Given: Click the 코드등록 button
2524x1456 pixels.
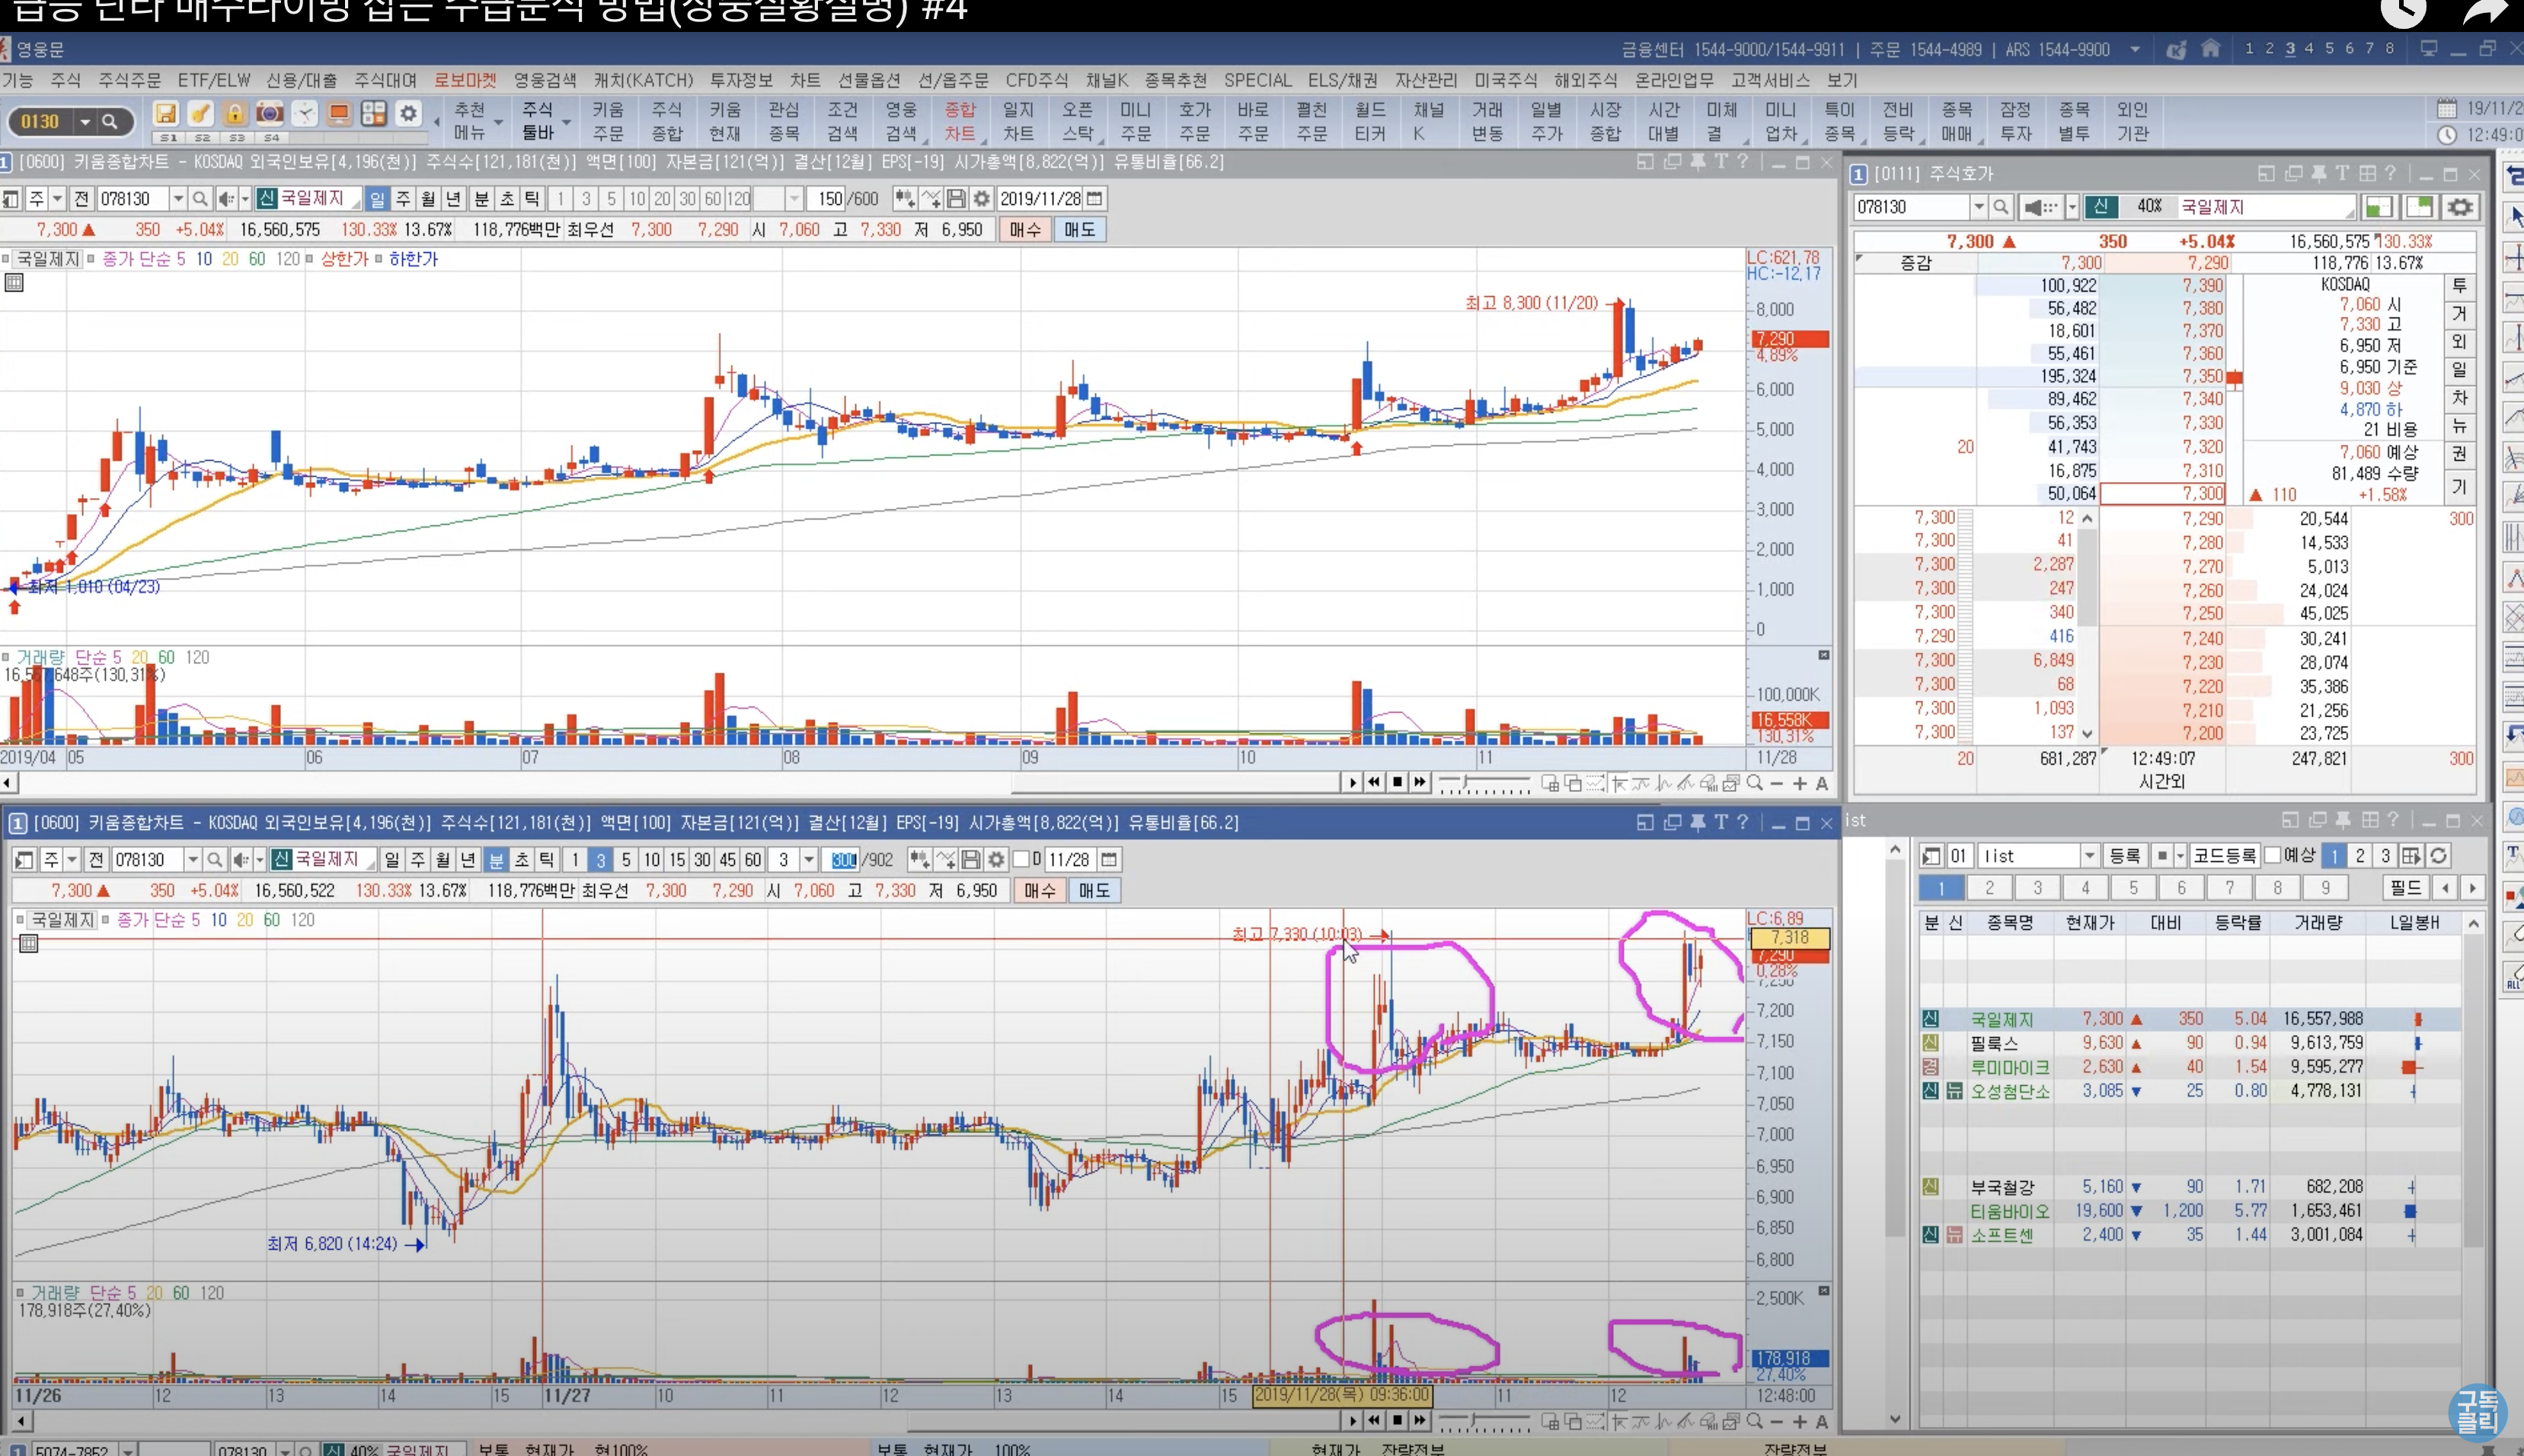Looking at the screenshot, I should (x=2225, y=856).
